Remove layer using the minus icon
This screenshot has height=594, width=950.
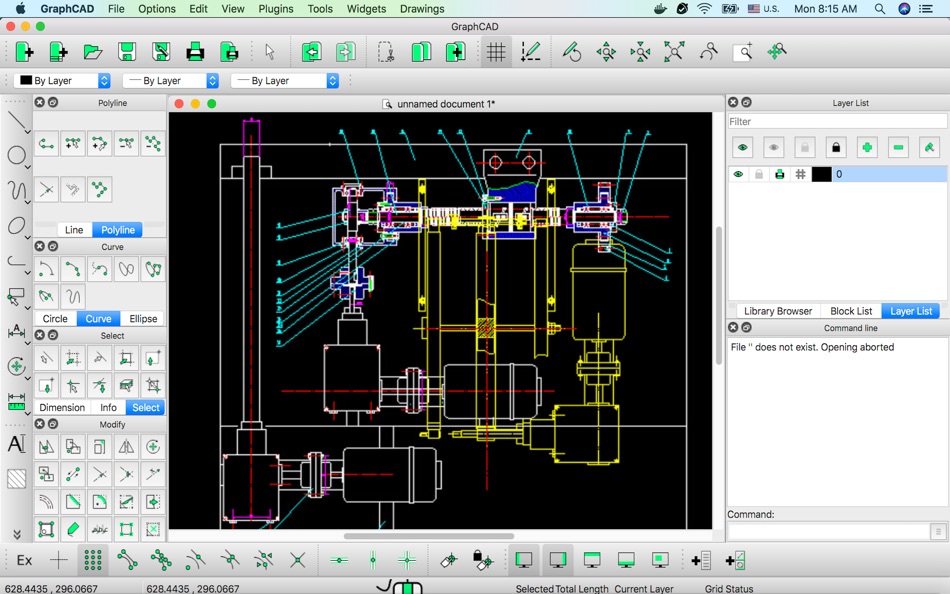898,148
